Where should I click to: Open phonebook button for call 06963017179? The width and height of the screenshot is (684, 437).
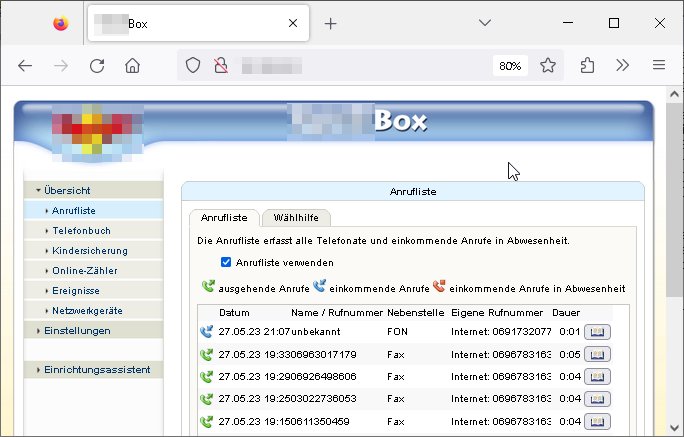(597, 355)
